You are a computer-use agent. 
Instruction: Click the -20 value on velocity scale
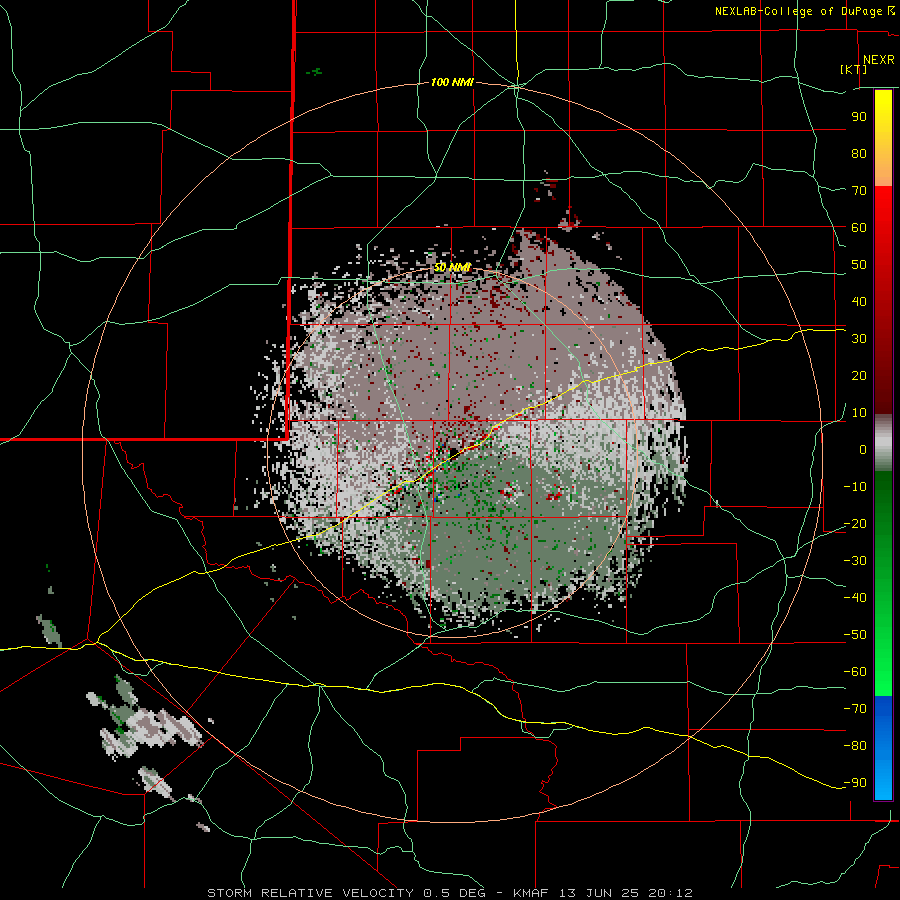coord(855,523)
